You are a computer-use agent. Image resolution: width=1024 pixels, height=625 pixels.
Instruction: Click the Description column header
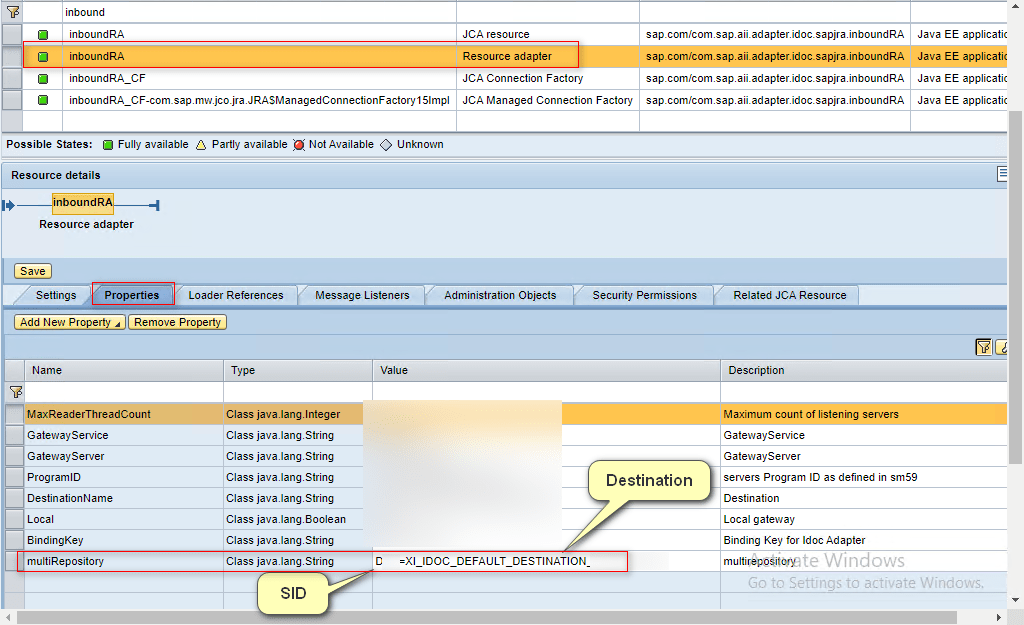pos(756,370)
